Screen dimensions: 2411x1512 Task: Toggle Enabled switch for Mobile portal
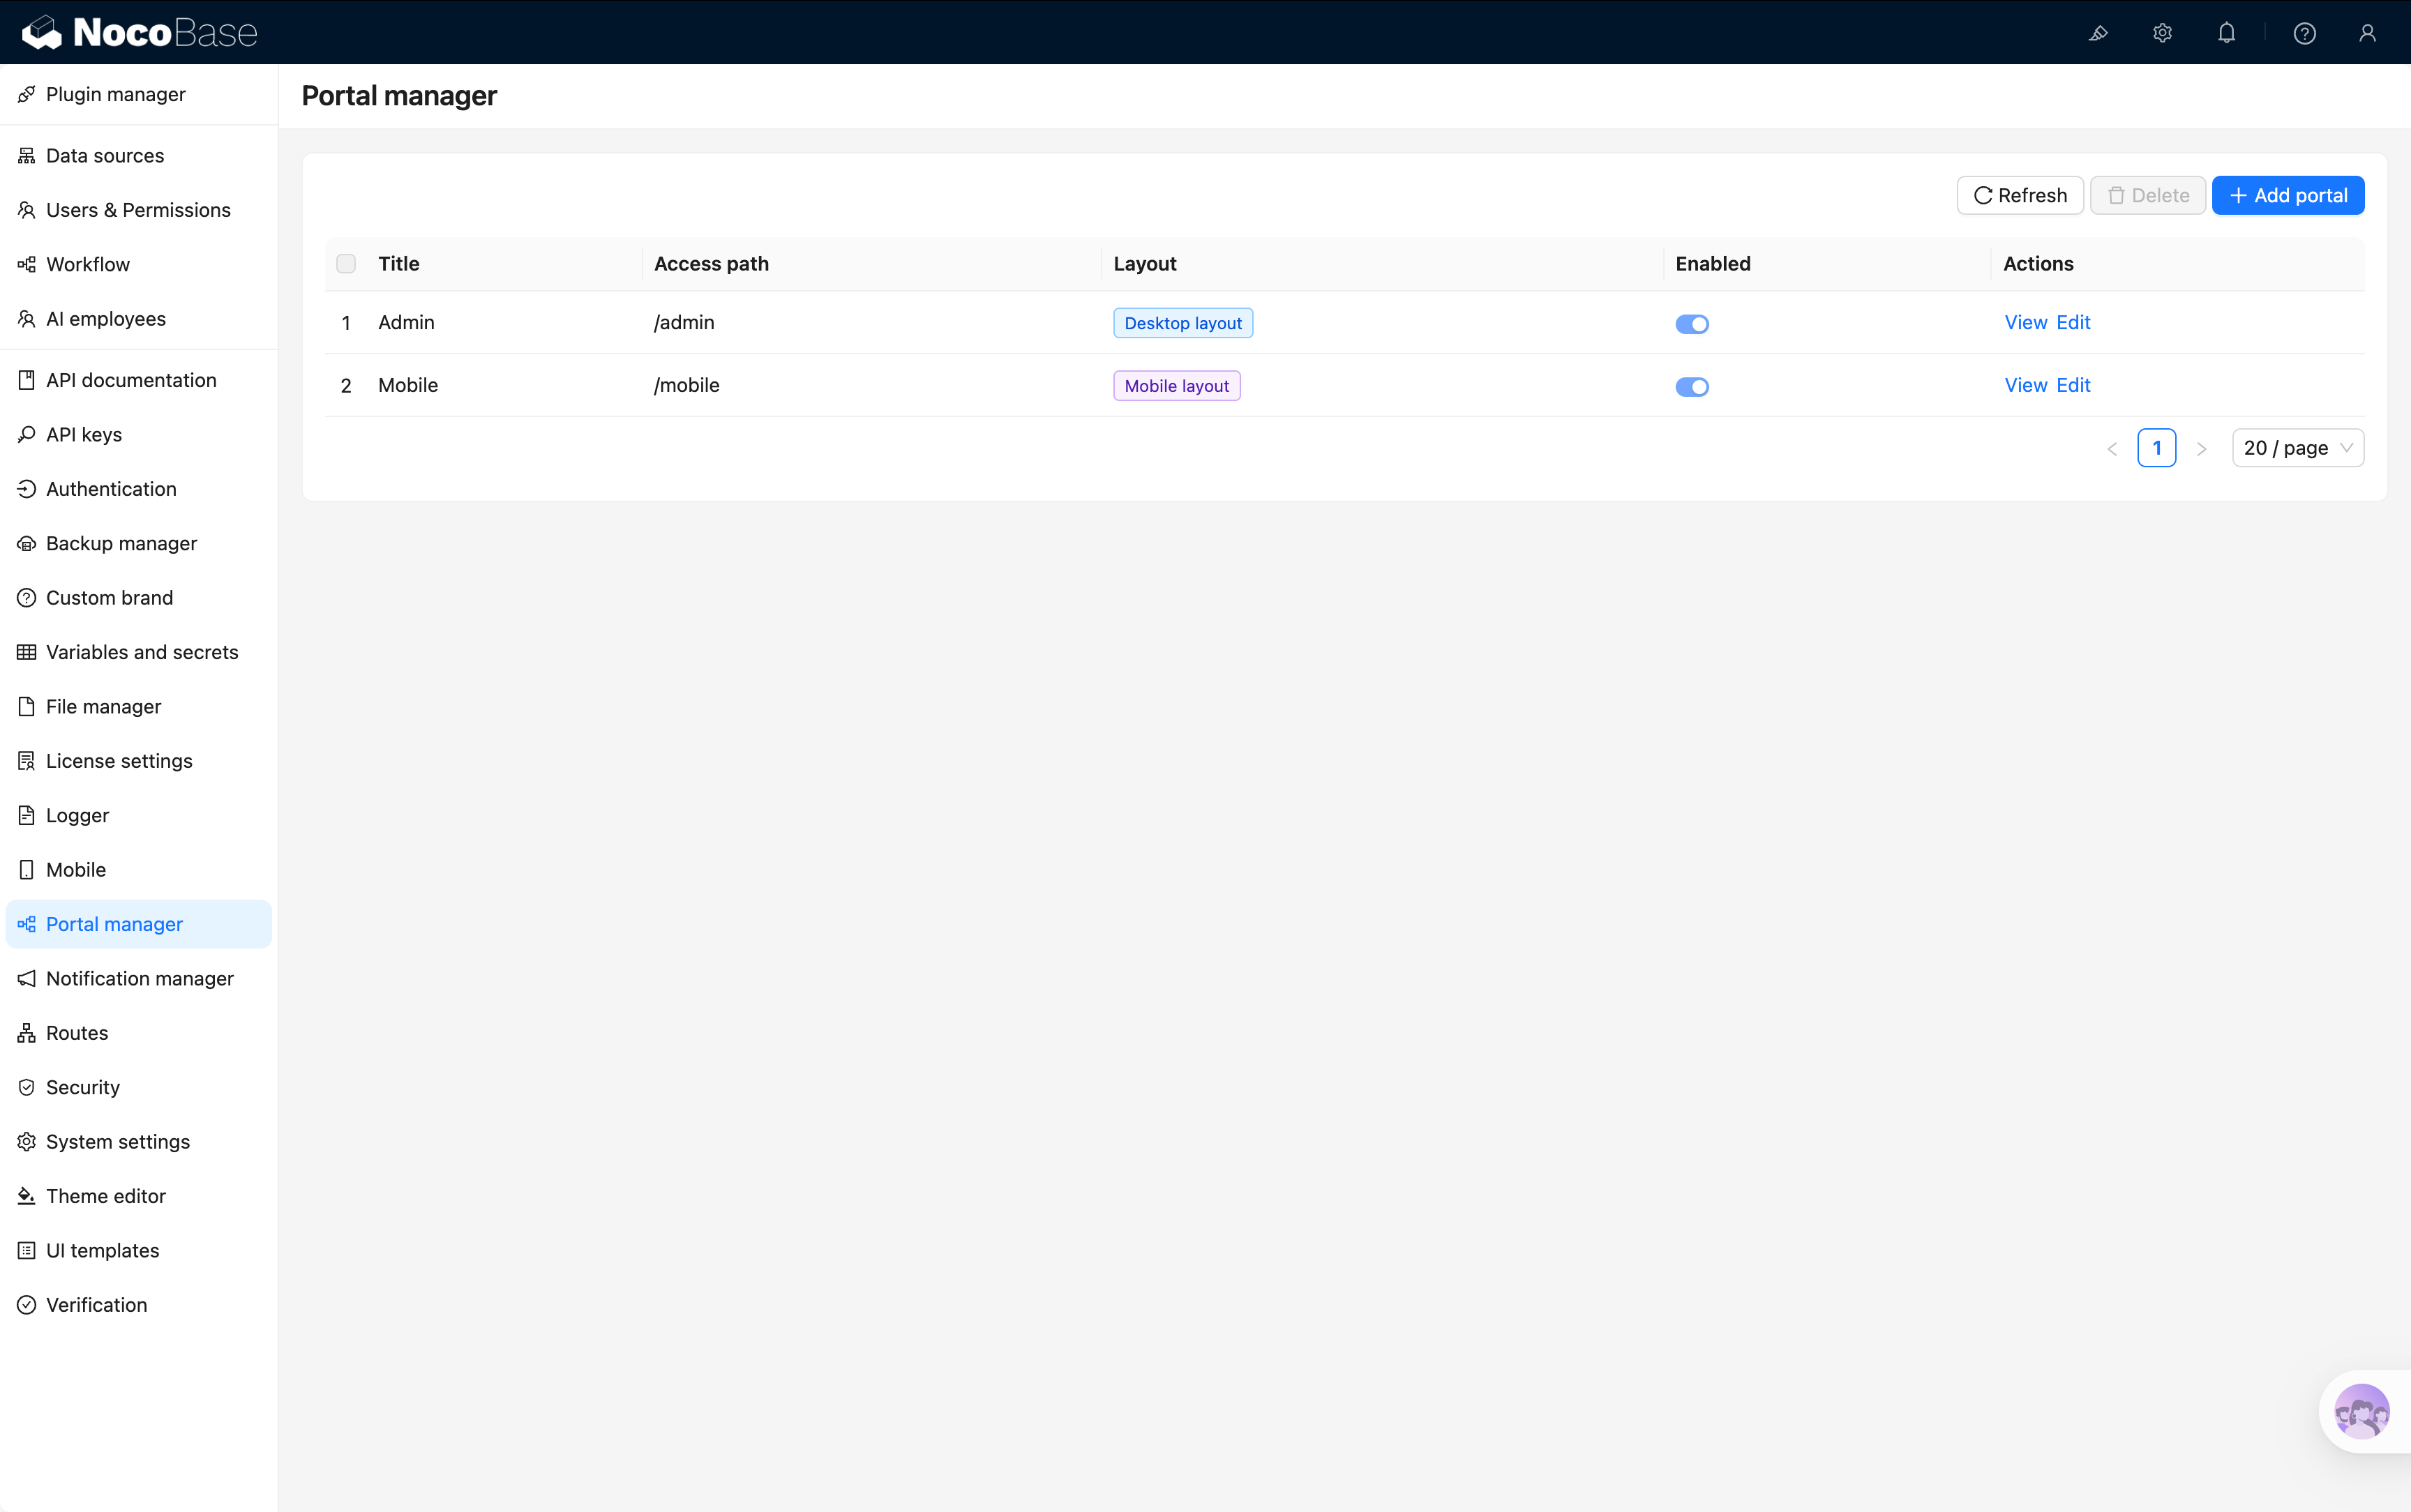pos(1692,387)
